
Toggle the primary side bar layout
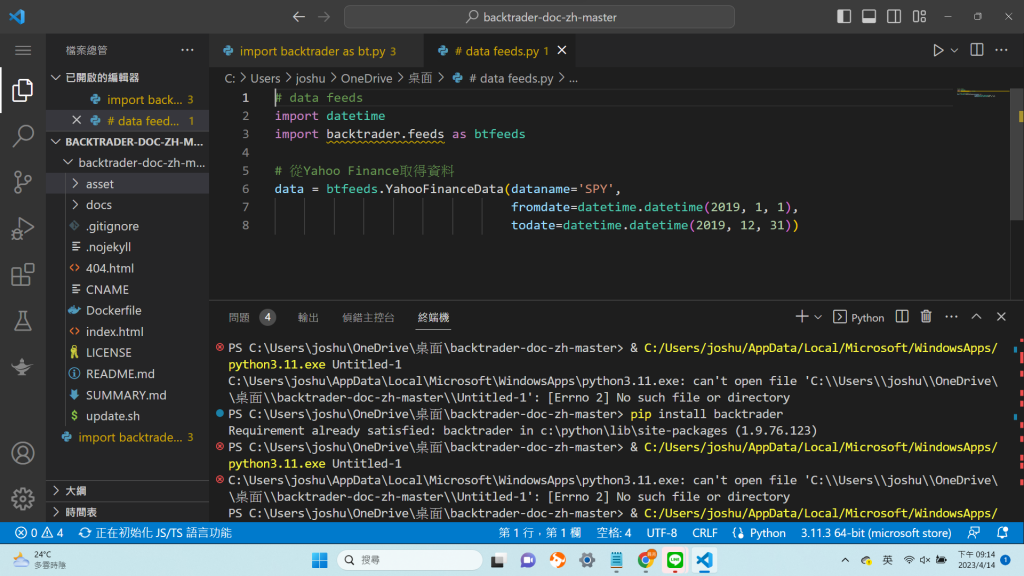(x=844, y=17)
